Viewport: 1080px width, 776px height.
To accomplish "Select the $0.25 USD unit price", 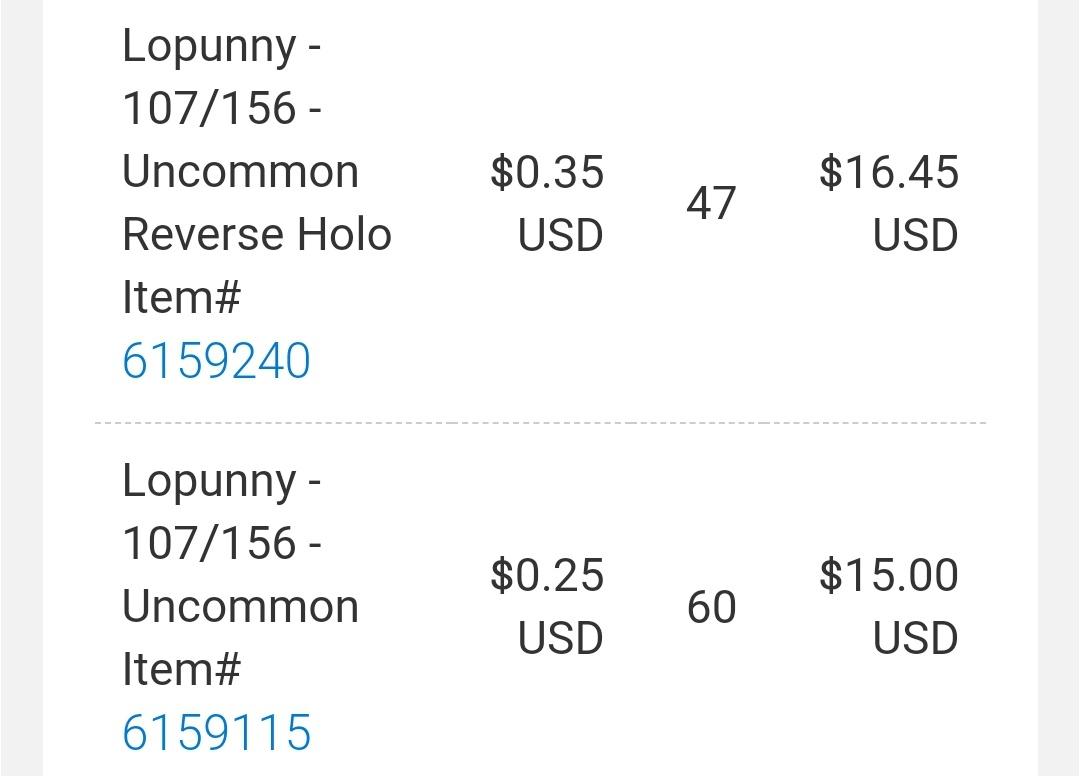I will point(547,606).
